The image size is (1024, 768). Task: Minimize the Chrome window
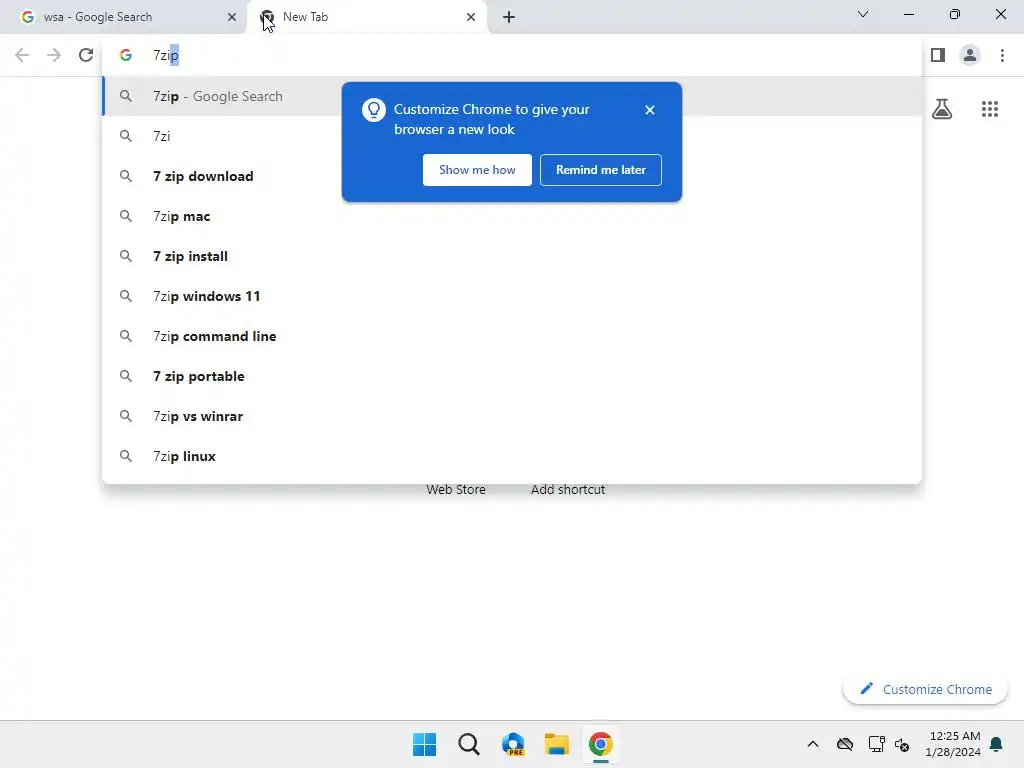click(x=908, y=14)
